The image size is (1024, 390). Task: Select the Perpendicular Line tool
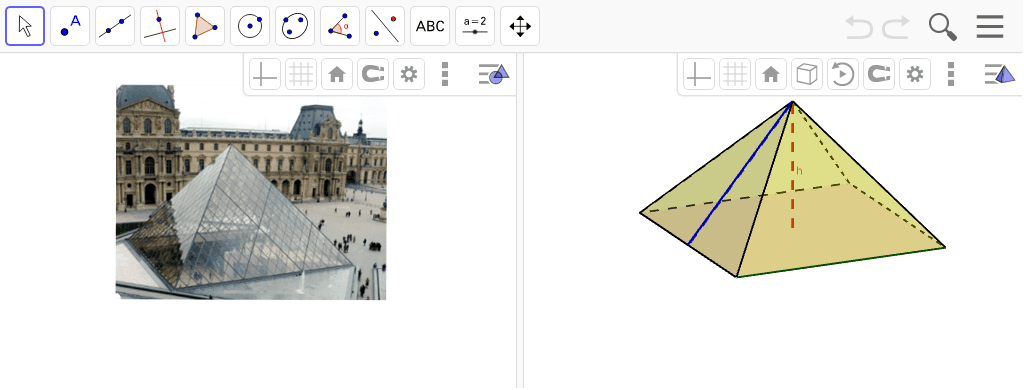click(x=160, y=26)
